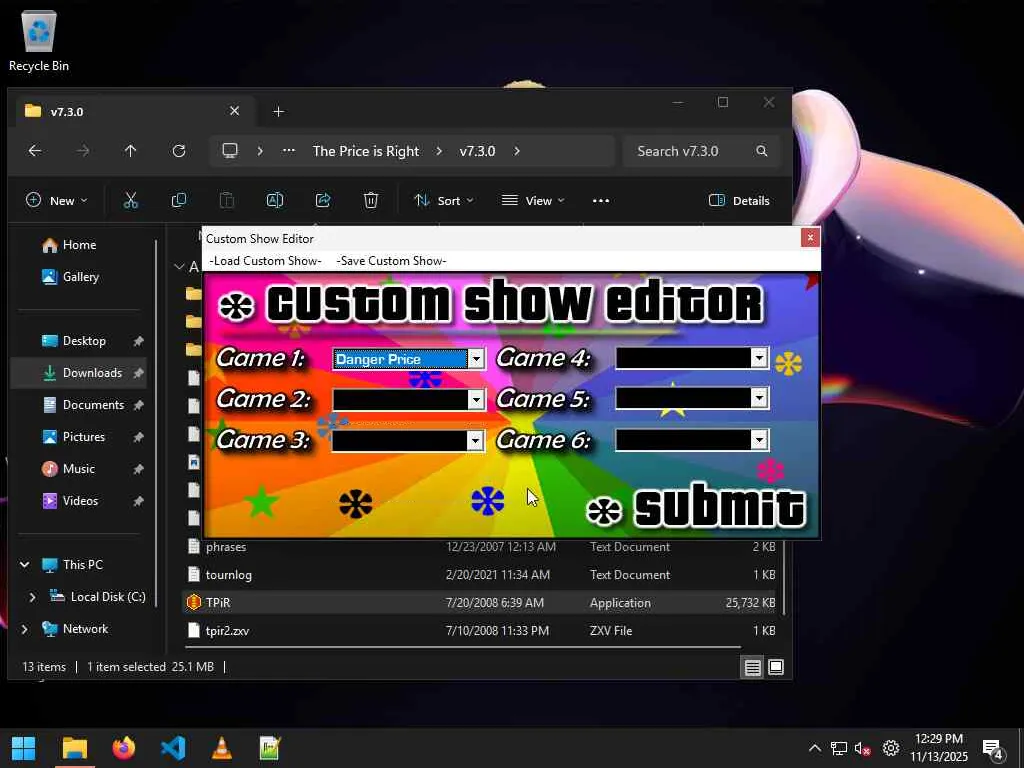Open the Sort options menu

coord(443,200)
